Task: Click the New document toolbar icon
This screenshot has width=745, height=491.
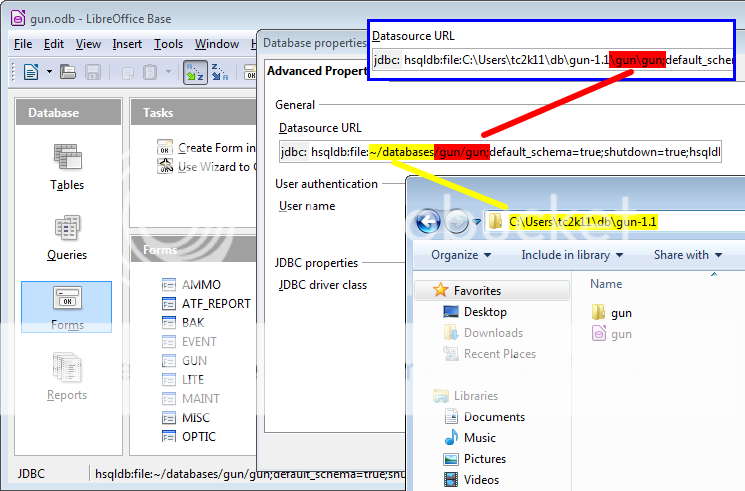Action: [30, 72]
